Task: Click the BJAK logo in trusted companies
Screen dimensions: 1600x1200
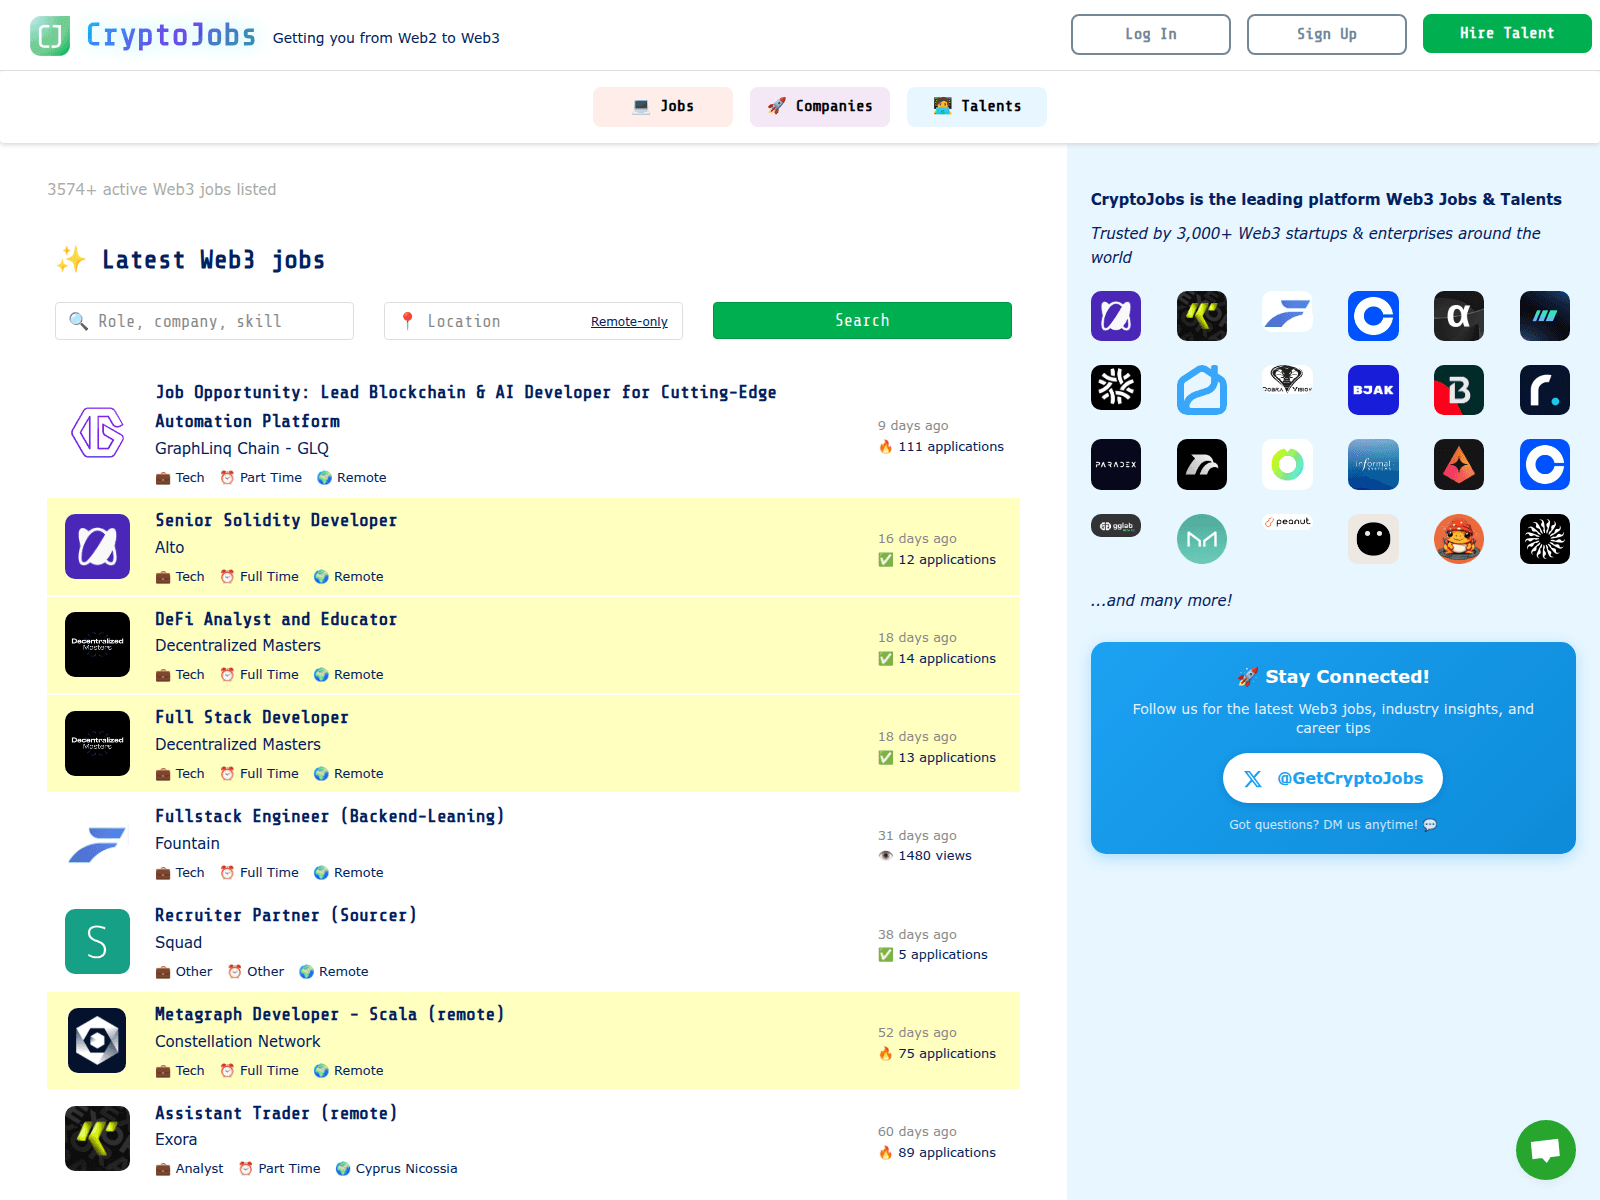Action: click(x=1373, y=390)
